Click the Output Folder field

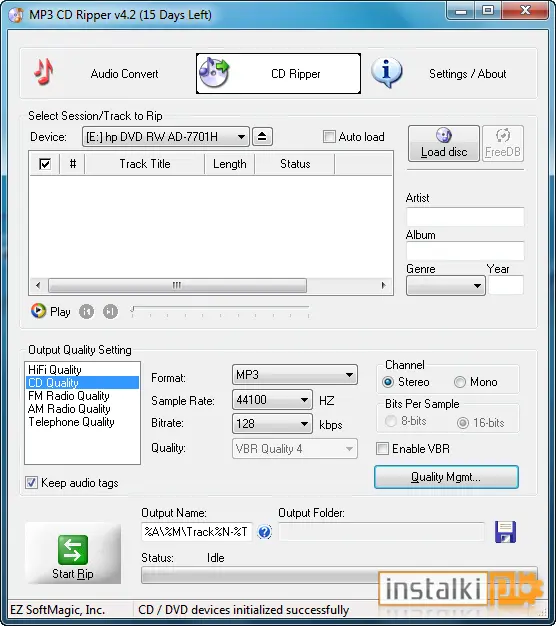pos(382,532)
